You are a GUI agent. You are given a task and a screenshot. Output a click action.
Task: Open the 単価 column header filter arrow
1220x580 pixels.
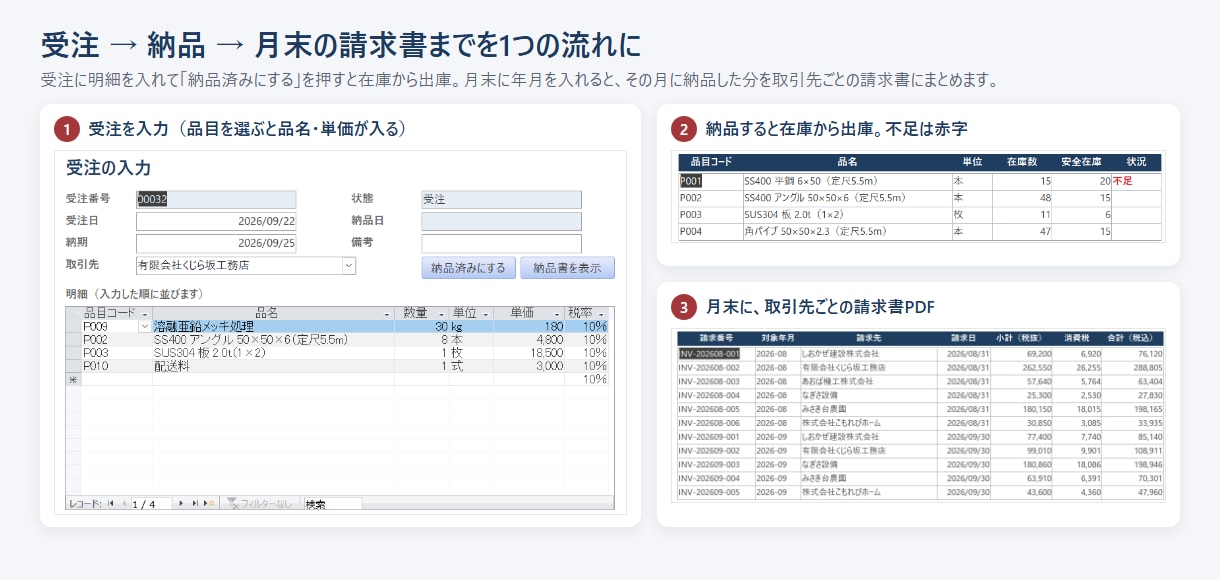click(x=557, y=313)
